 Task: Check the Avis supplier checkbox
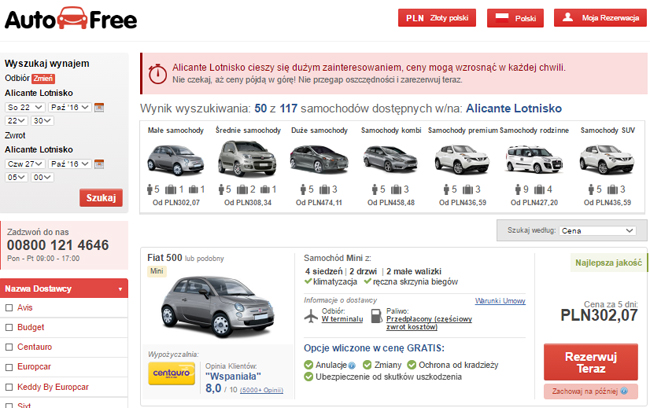click(x=10, y=308)
